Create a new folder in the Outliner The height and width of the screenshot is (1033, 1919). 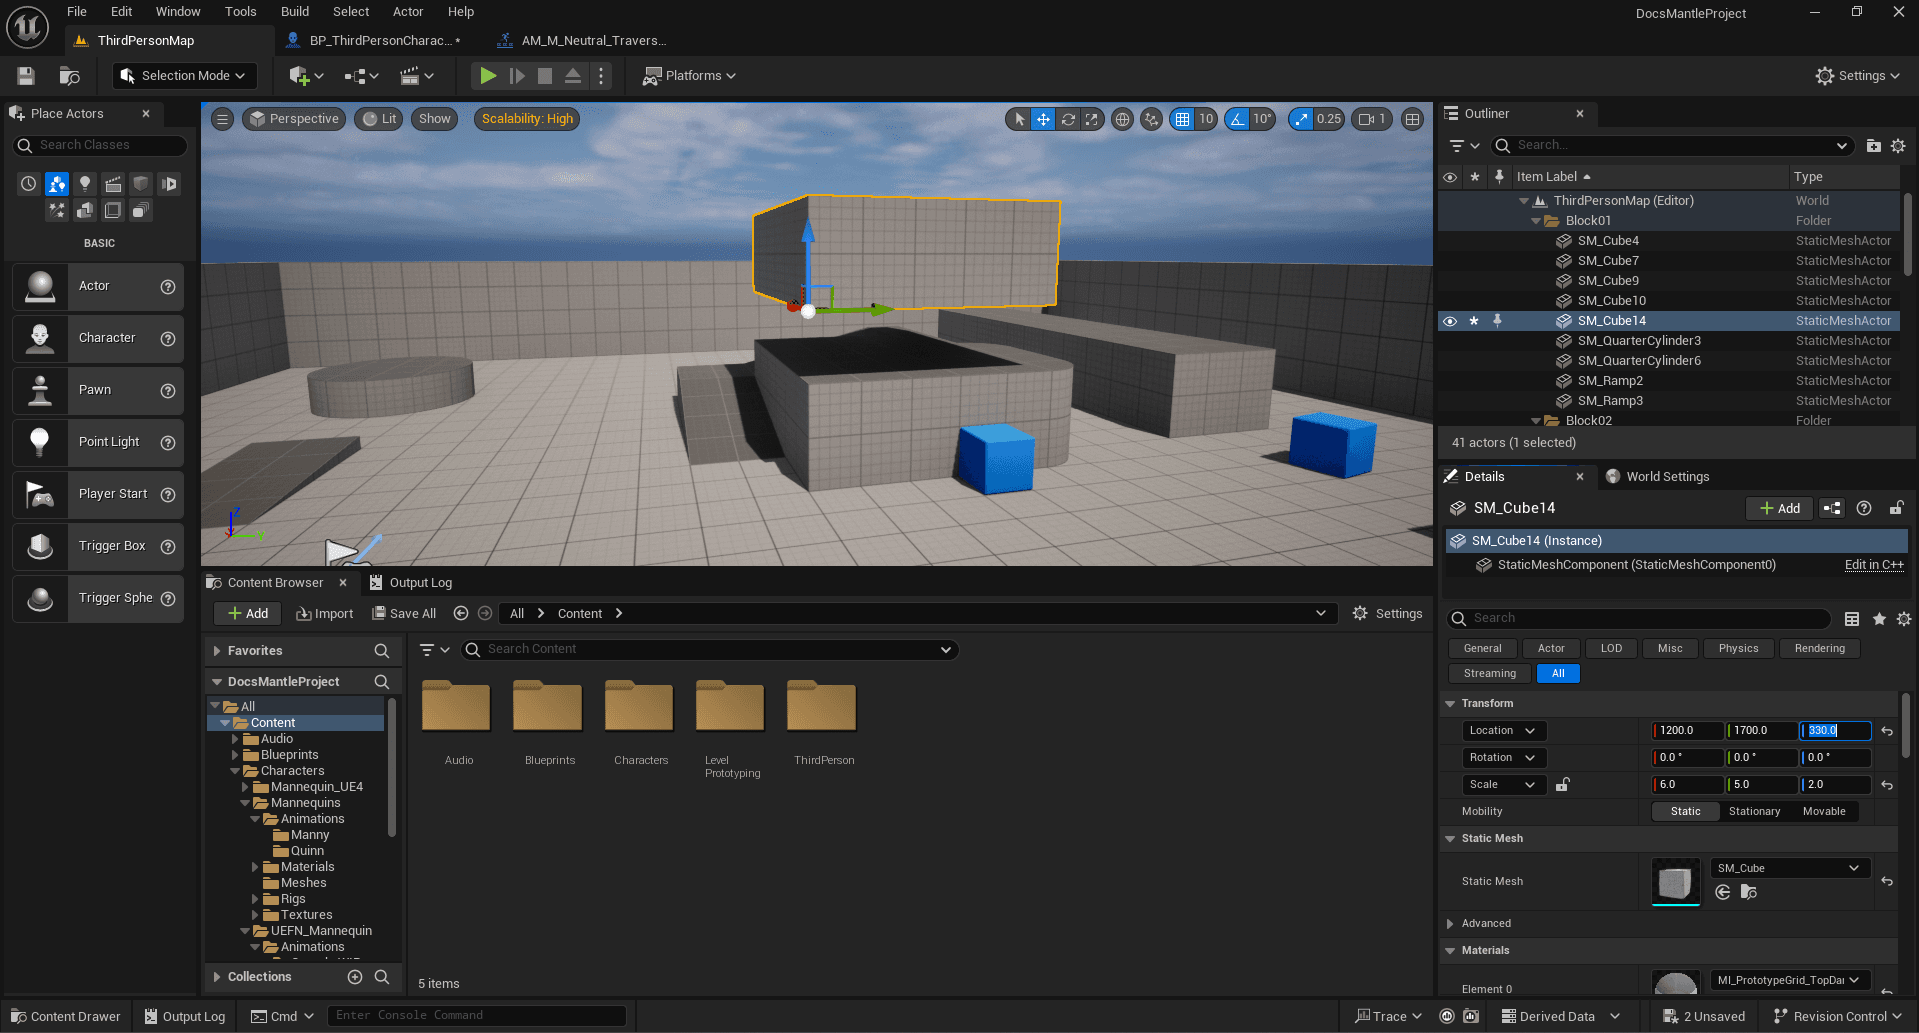(1874, 146)
